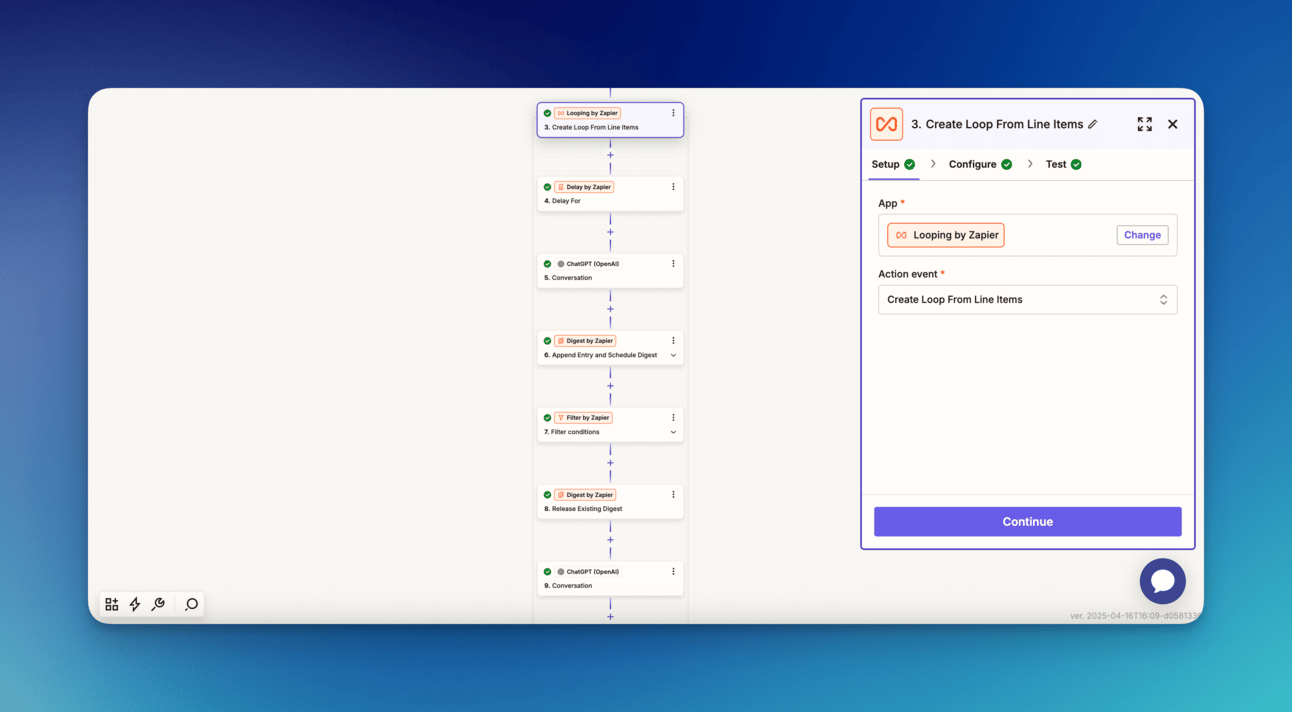Add a step between steps 3 and 4
The width and height of the screenshot is (1292, 712).
[x=610, y=155]
